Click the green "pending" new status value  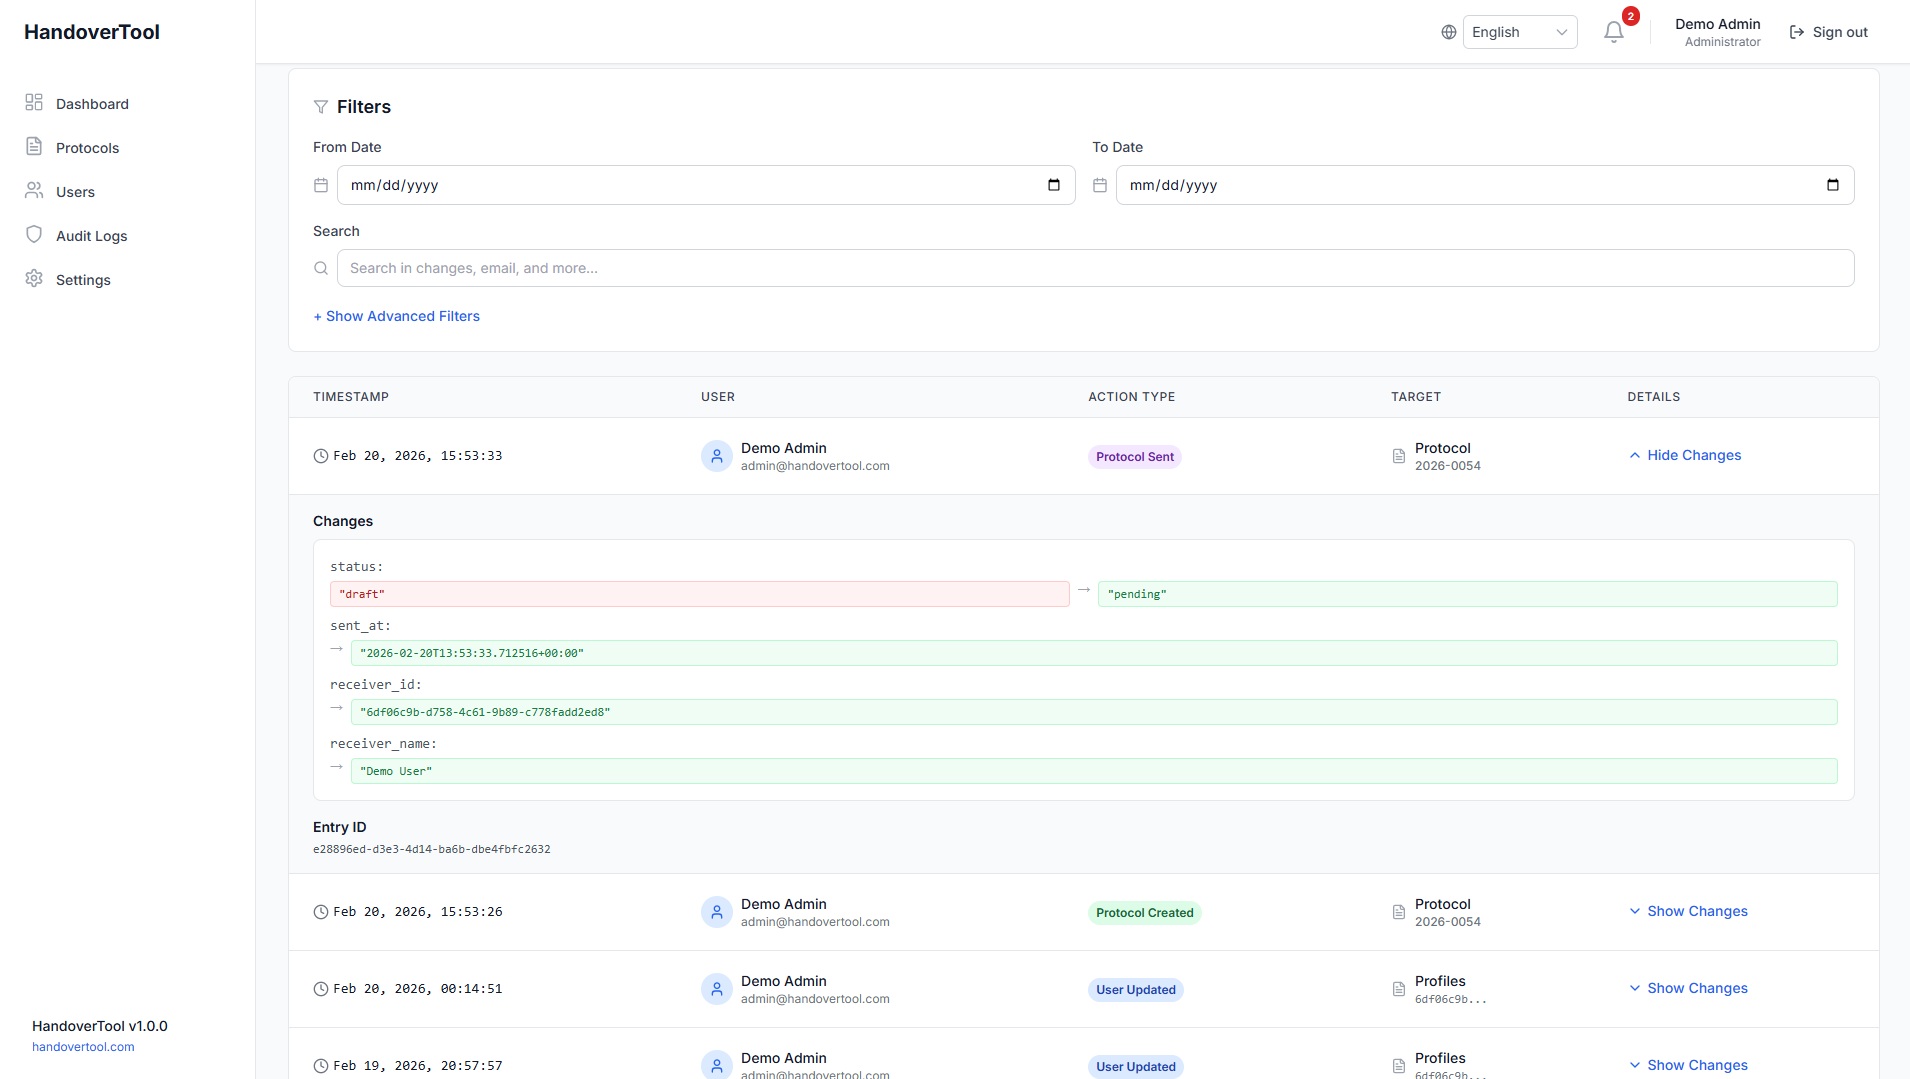1468,594
